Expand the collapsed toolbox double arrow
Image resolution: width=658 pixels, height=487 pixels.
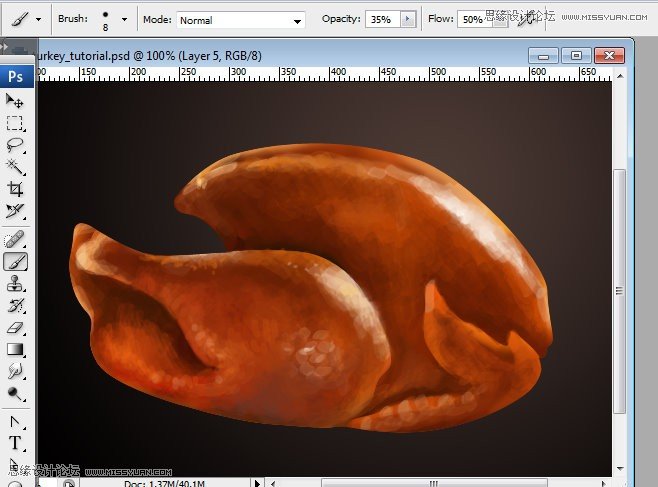[5, 46]
